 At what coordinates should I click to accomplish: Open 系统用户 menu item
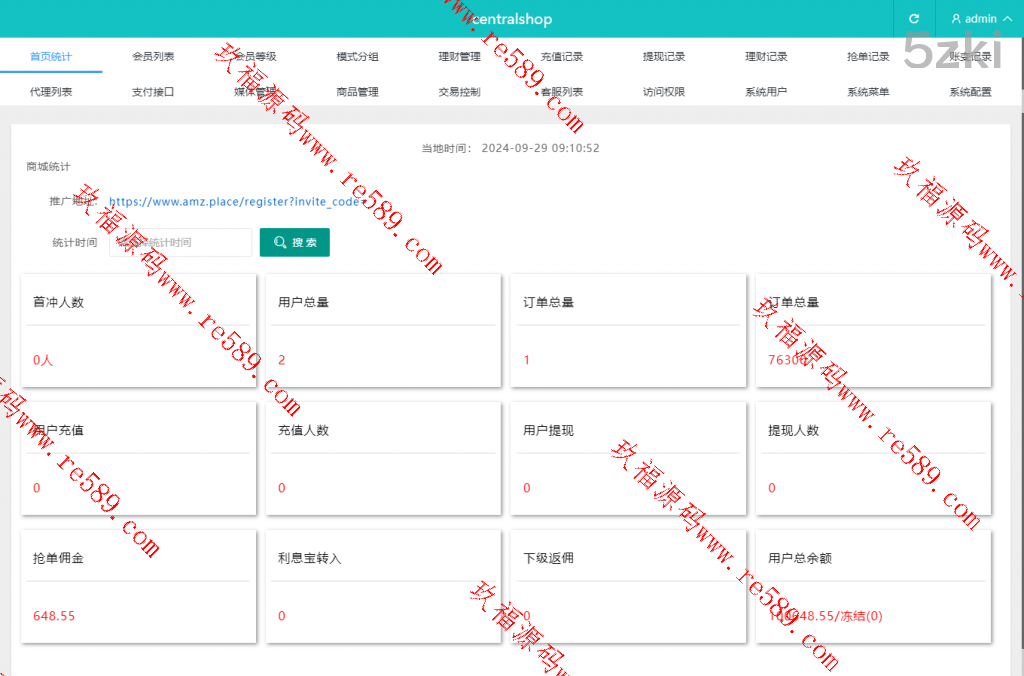point(766,92)
